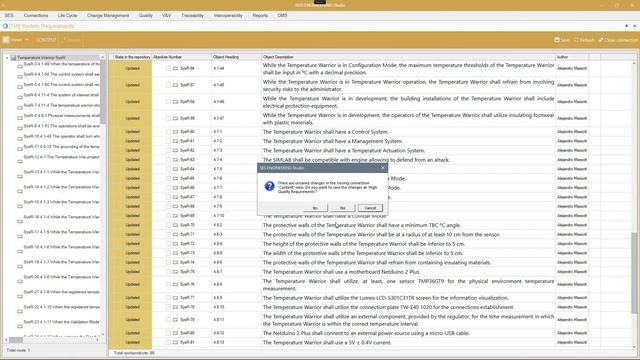Tick the checkbox for row SysR-60
The image size is (640, 360).
tap(168, 132)
